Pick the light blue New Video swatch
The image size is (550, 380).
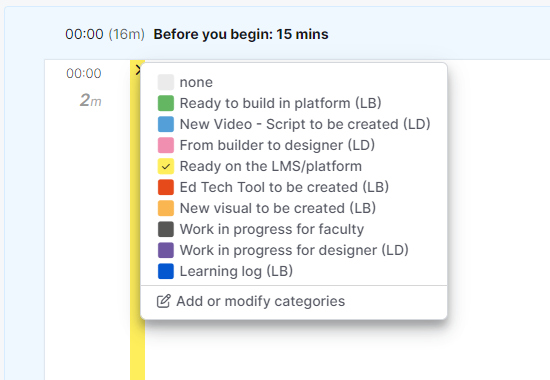tap(166, 124)
